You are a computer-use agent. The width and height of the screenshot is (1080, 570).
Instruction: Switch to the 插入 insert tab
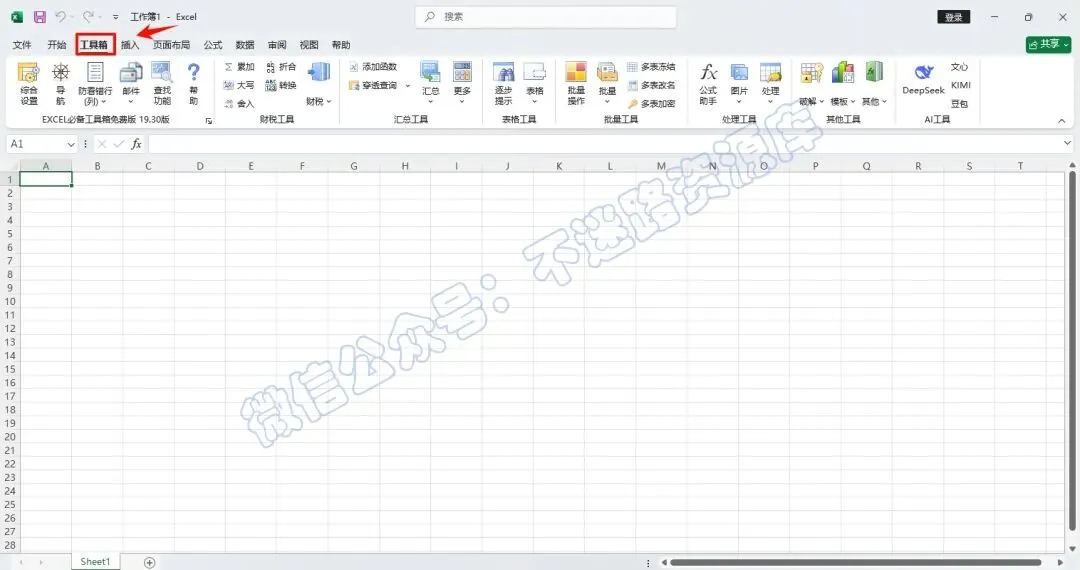pos(129,45)
